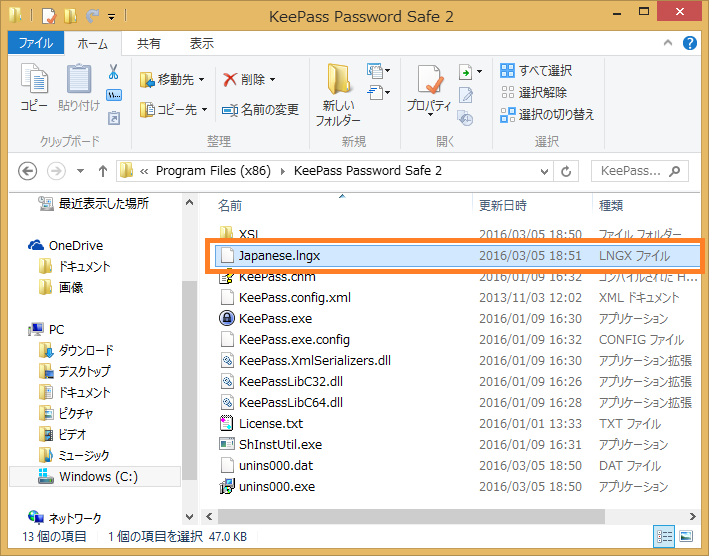Click the Paste clipboard icon
The height and width of the screenshot is (556, 709).
79,79
